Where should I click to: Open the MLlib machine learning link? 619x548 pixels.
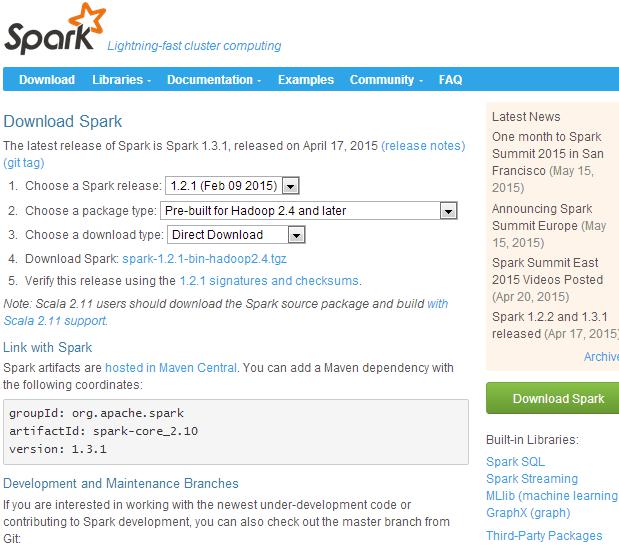click(x=552, y=495)
